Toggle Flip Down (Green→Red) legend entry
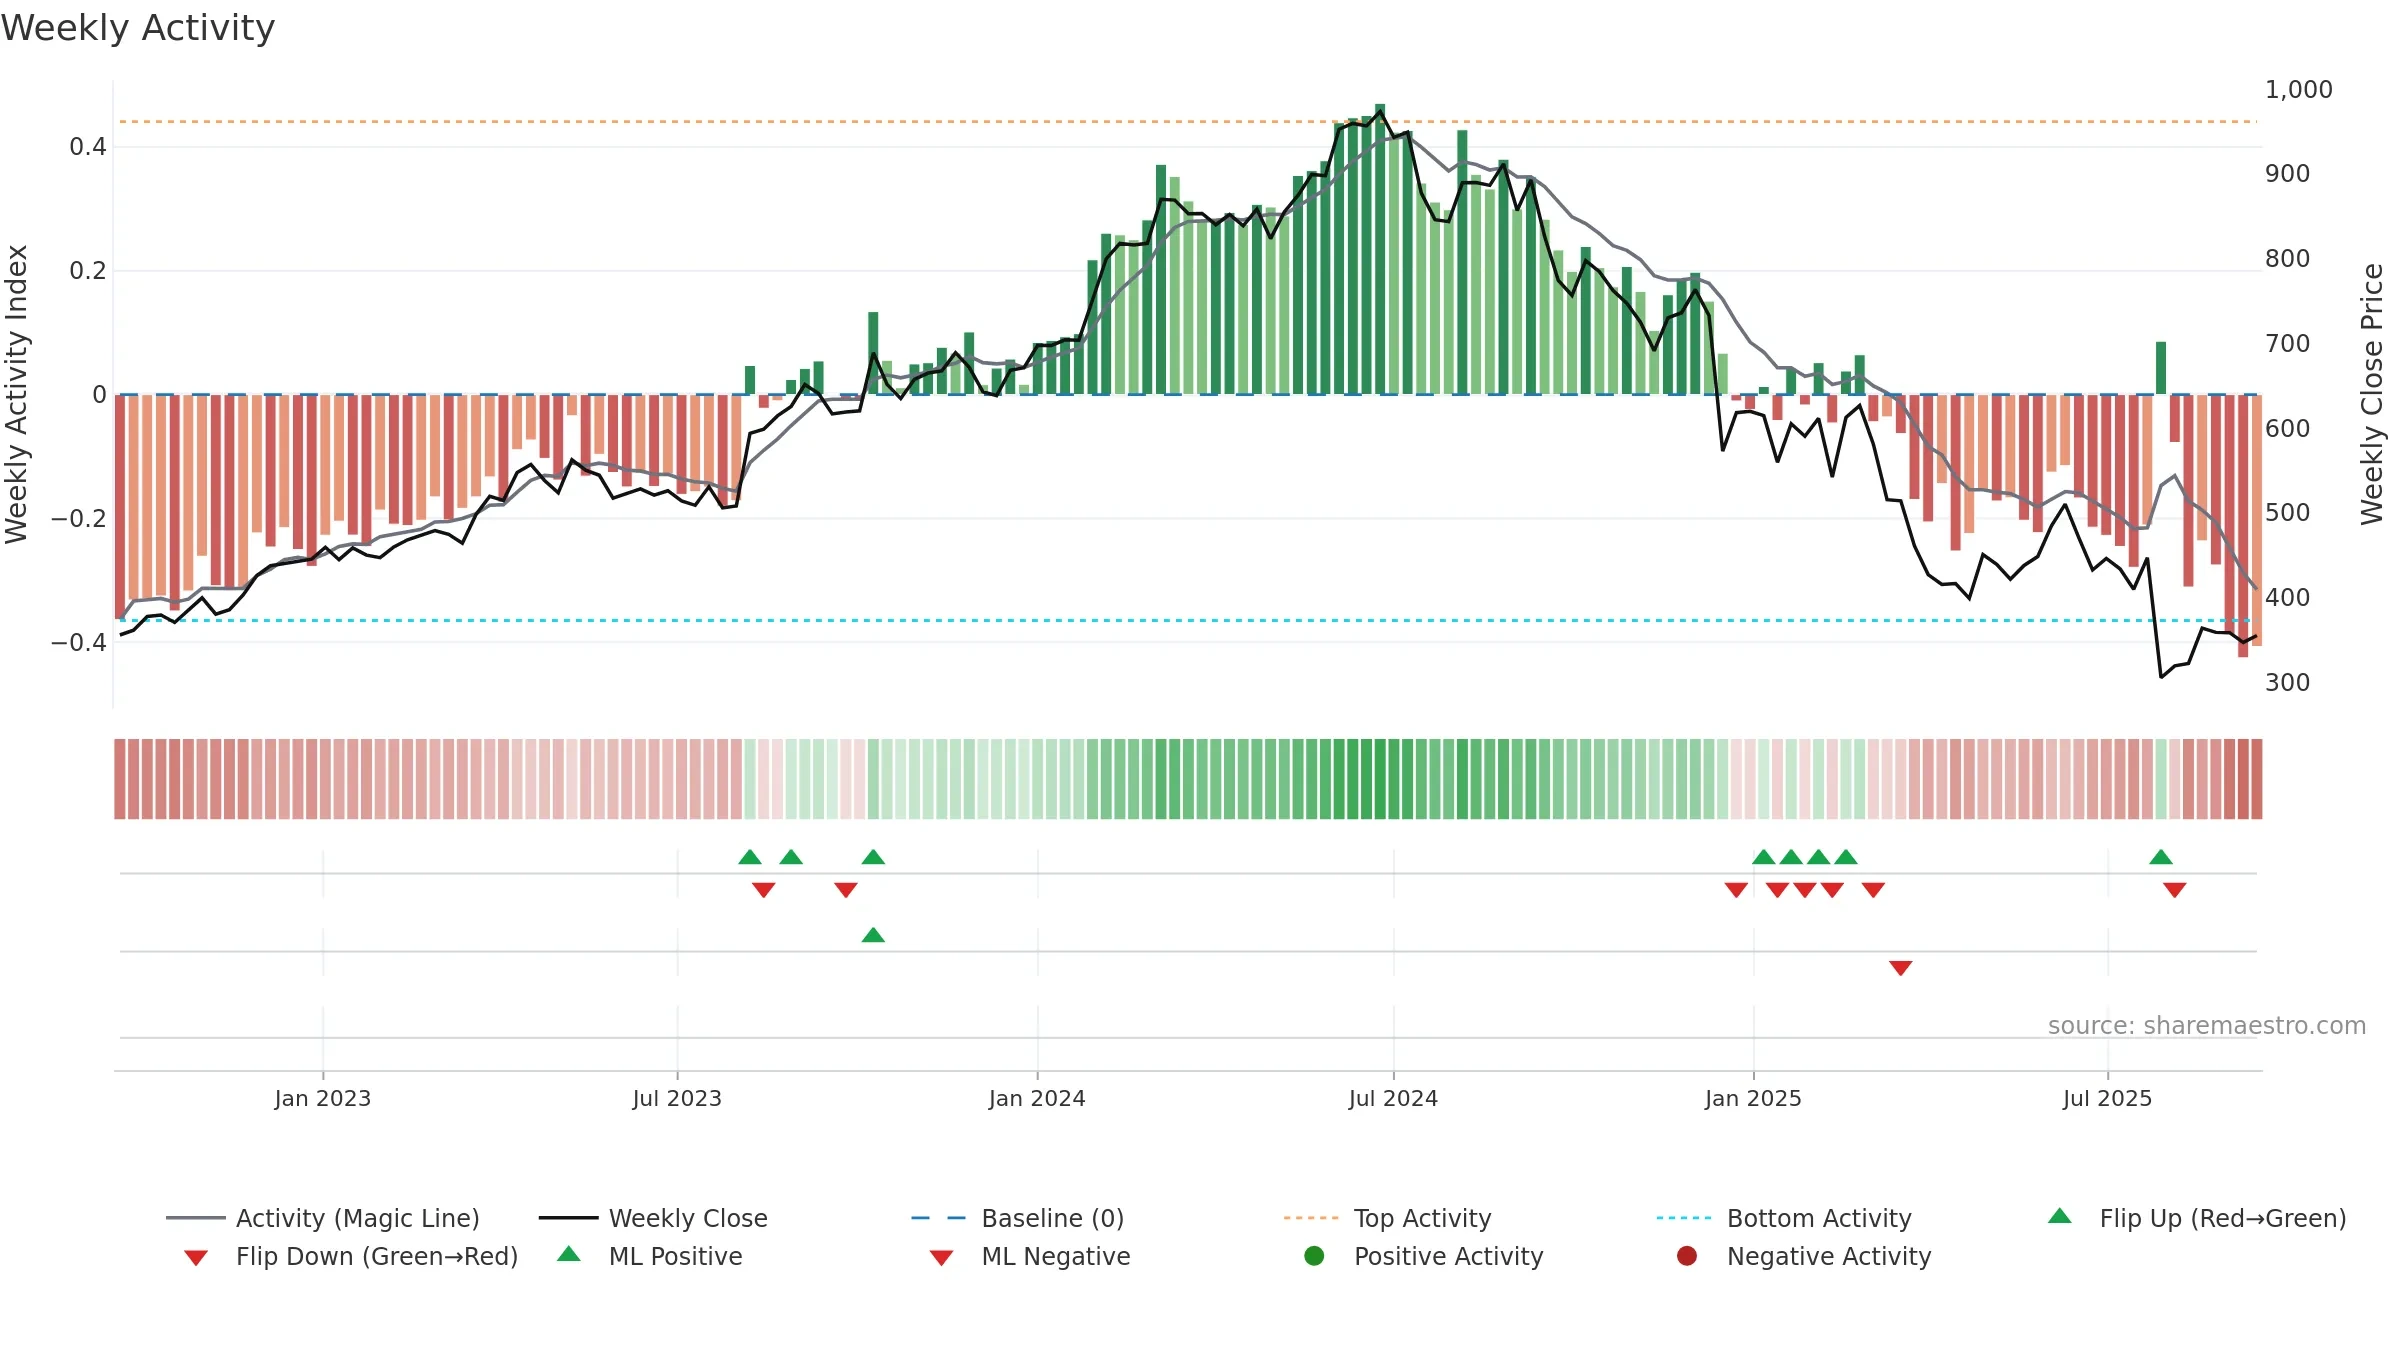 tap(351, 1256)
